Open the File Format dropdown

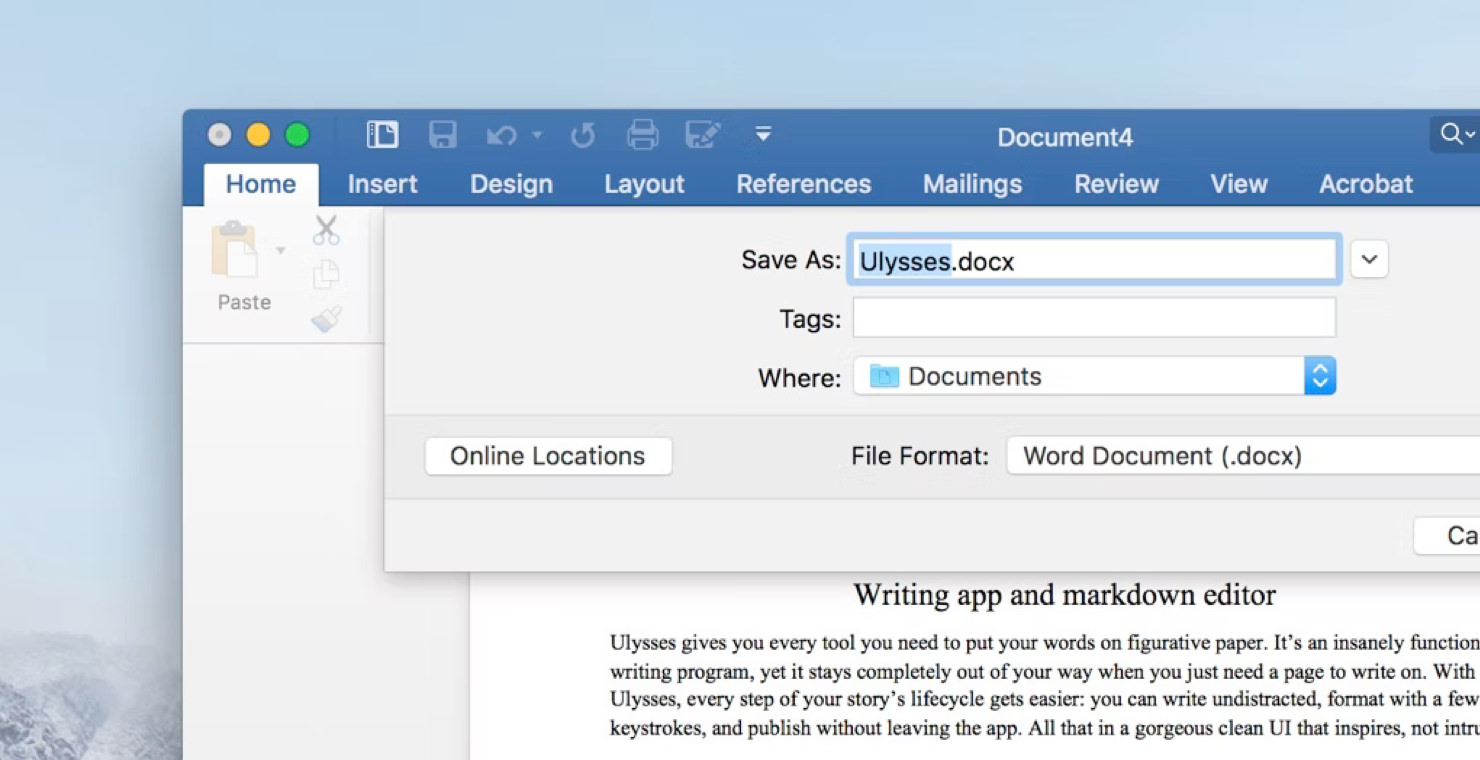(1243, 456)
